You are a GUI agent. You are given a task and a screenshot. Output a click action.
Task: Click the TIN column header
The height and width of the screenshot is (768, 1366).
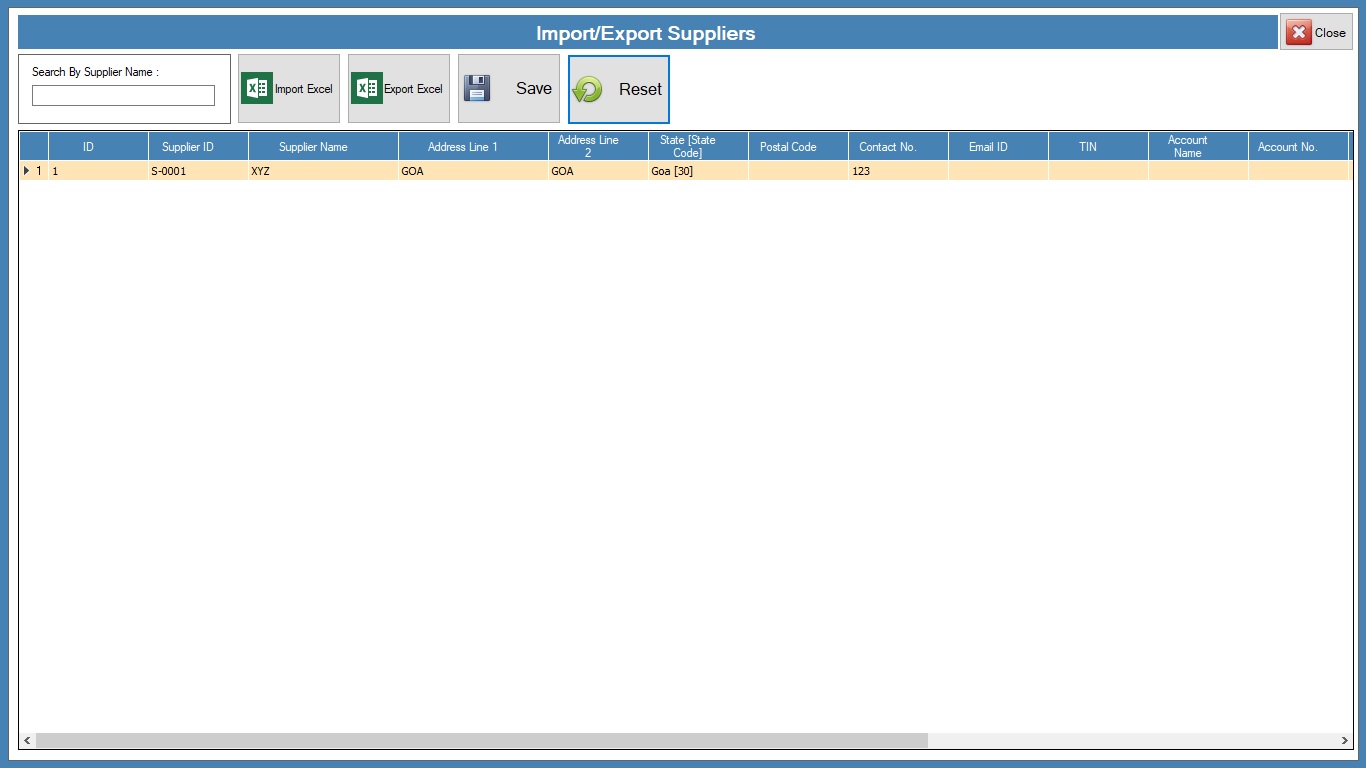tap(1087, 147)
